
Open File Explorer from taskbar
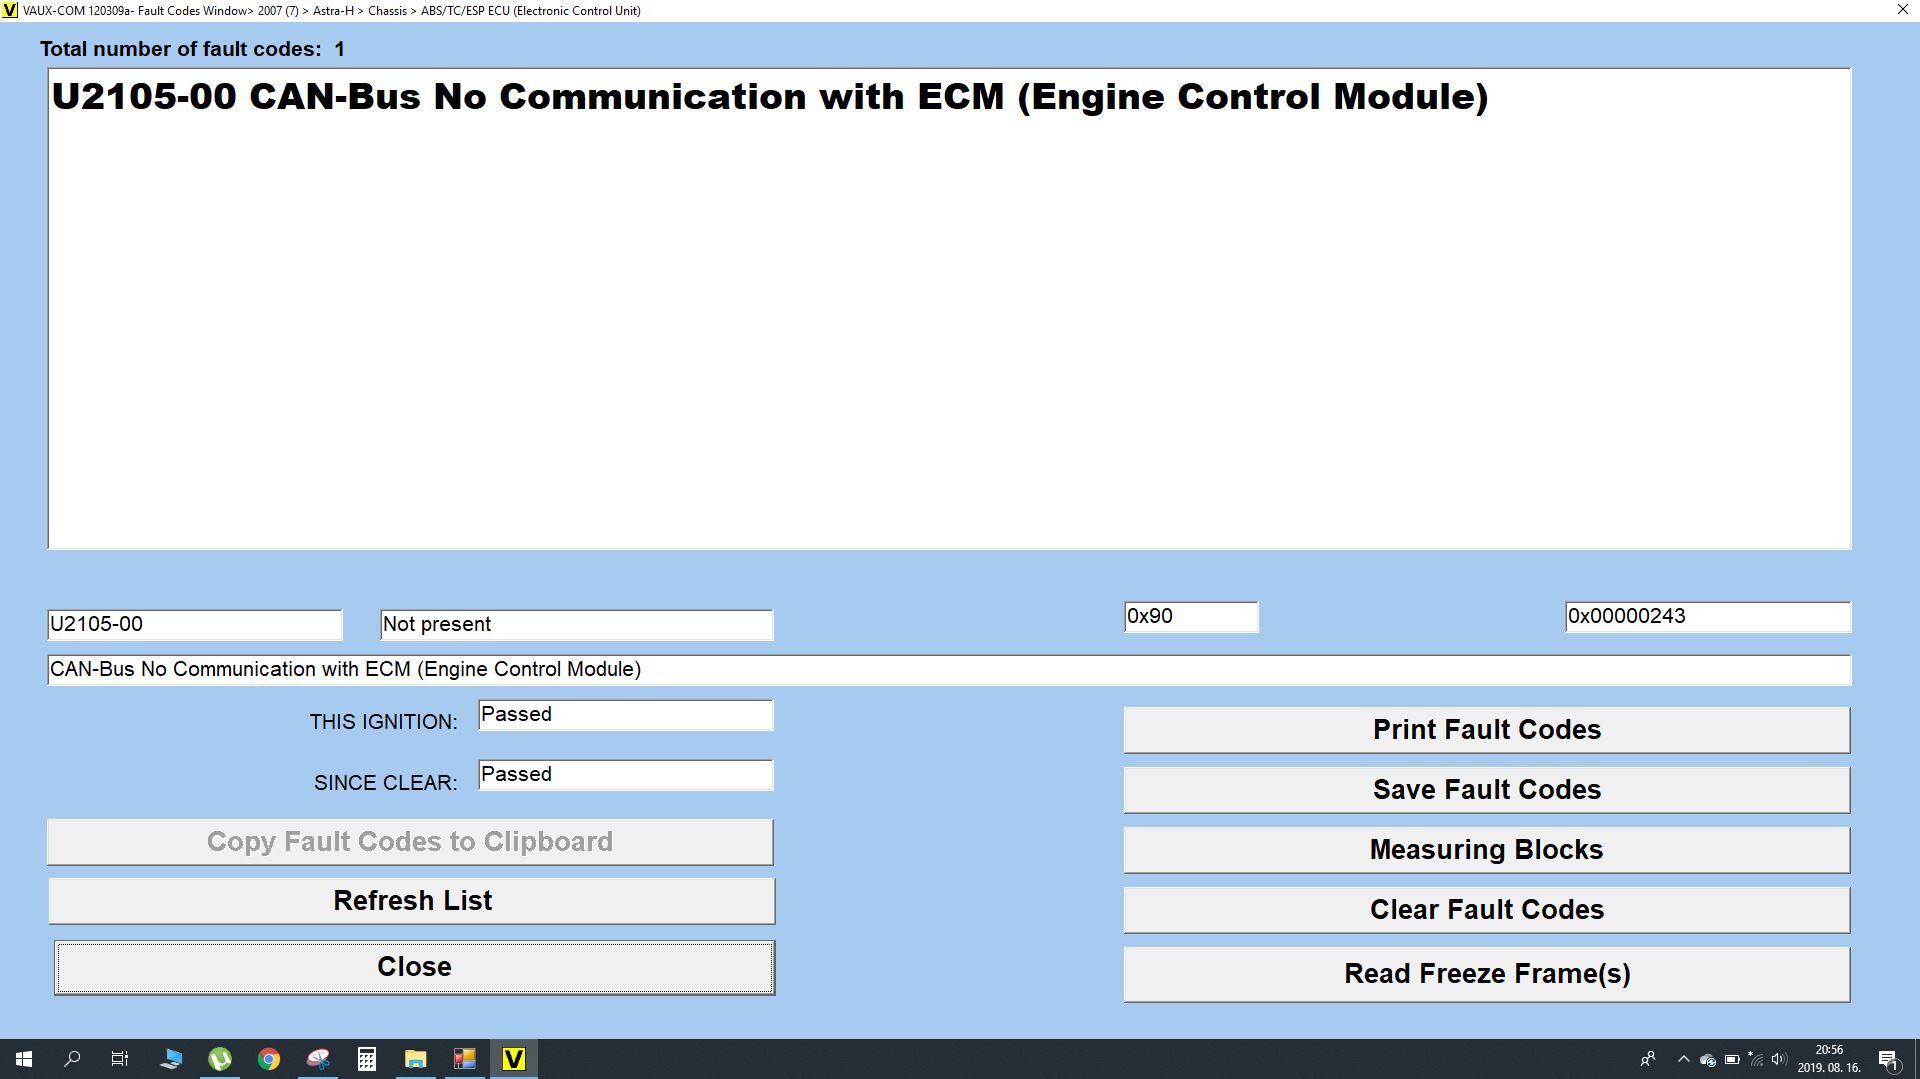tap(416, 1059)
